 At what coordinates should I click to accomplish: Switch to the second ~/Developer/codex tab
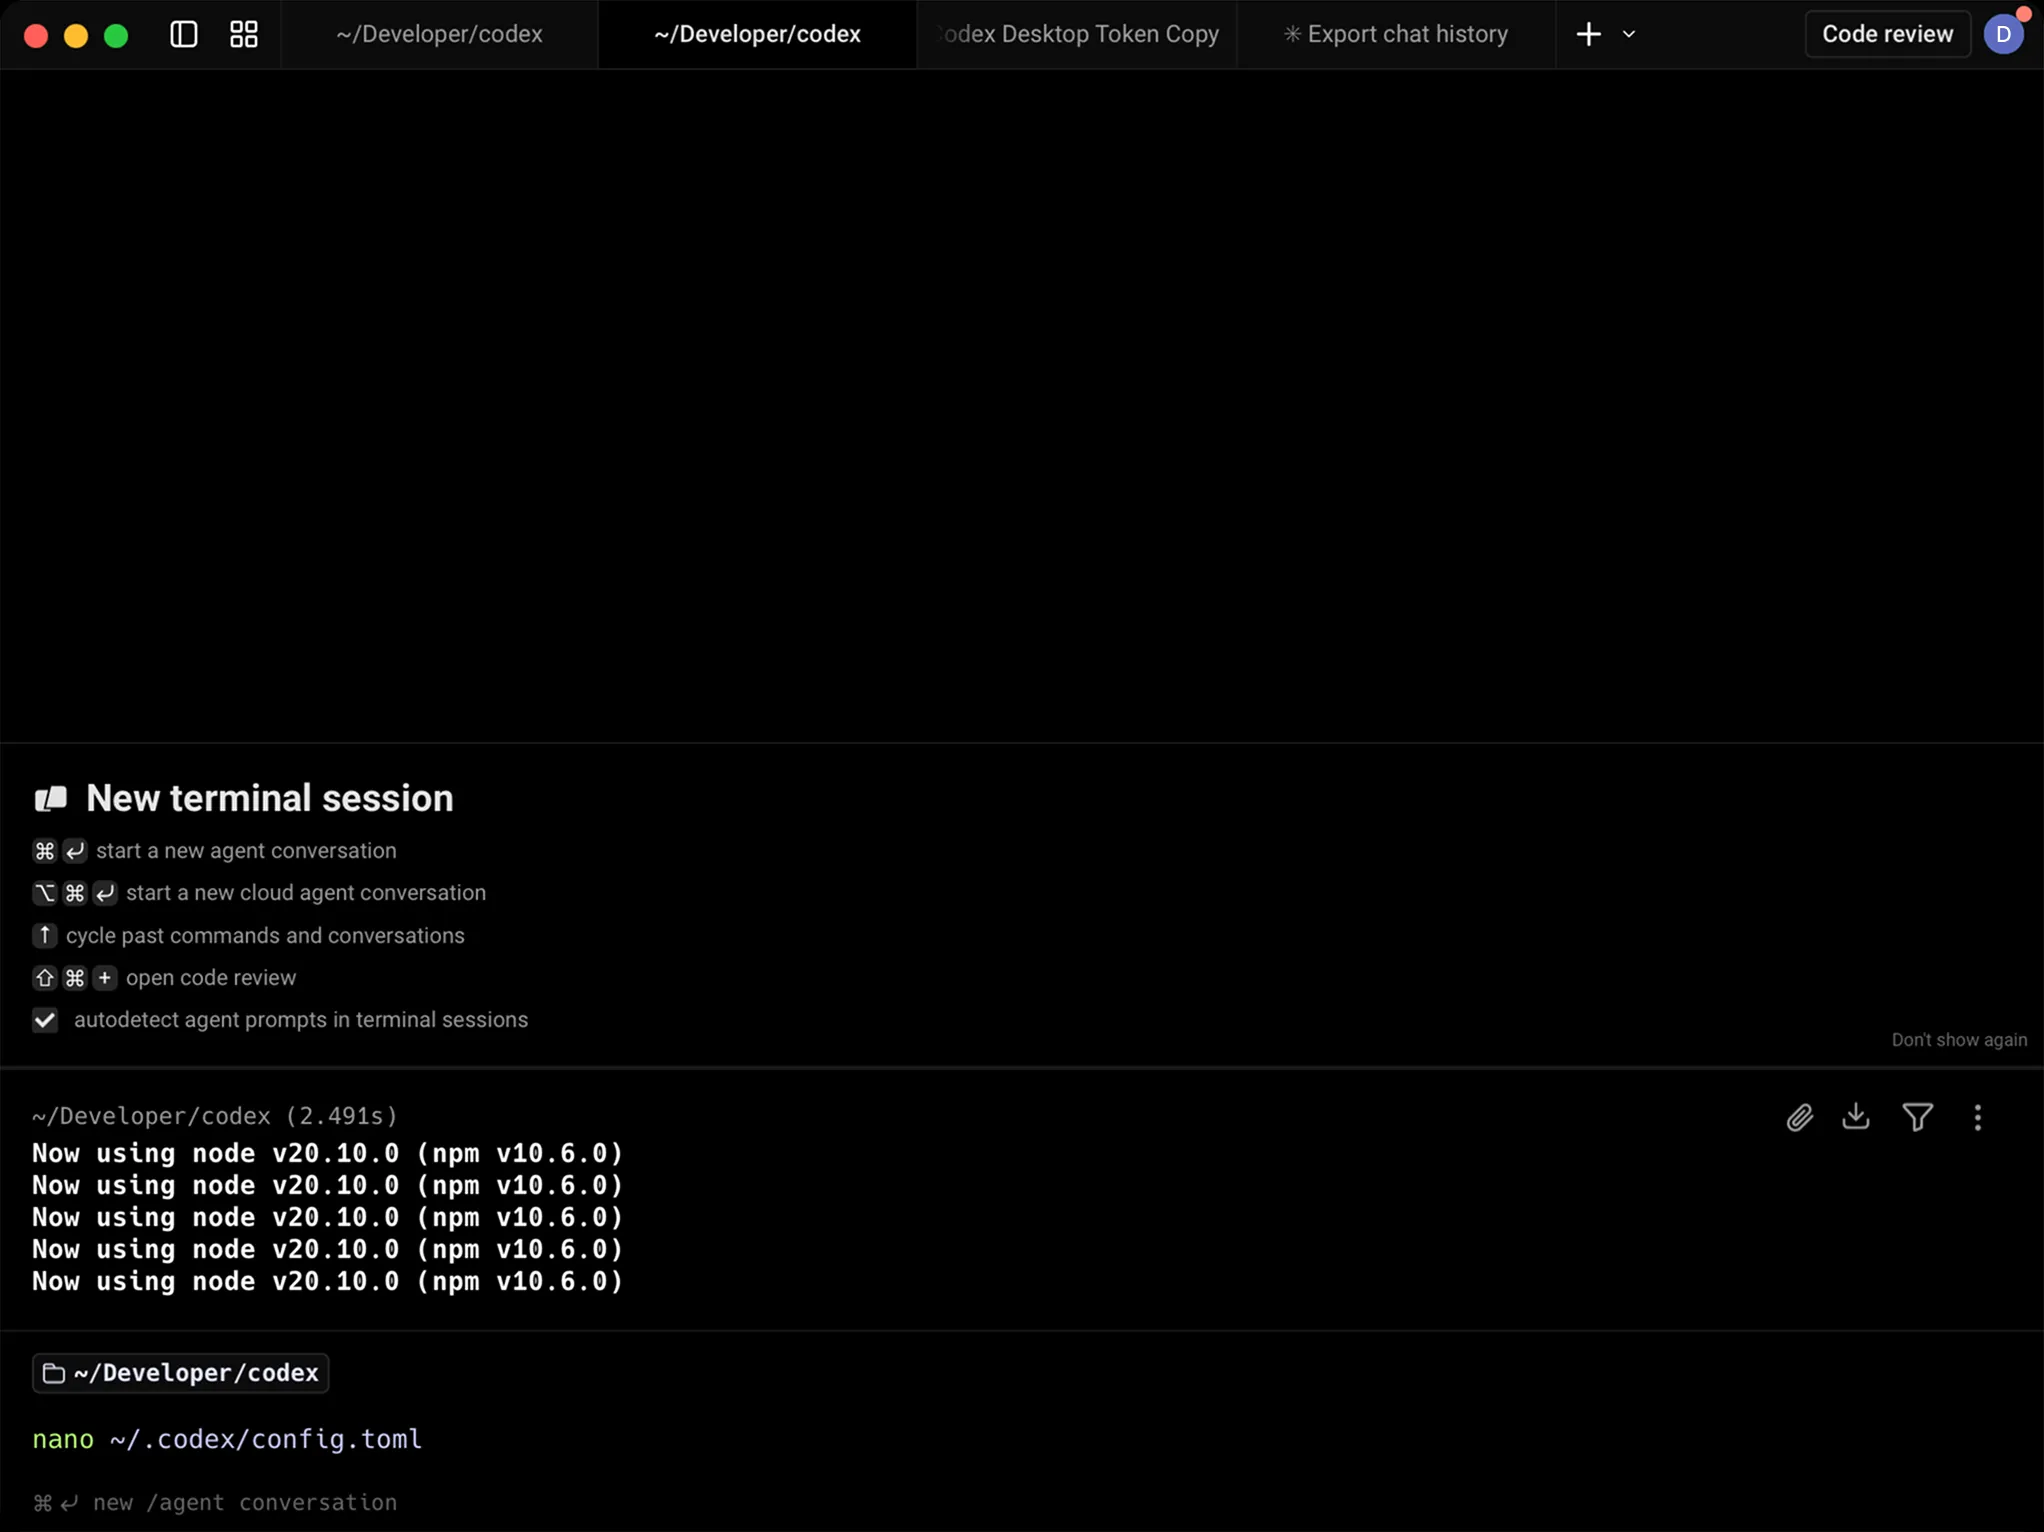pos(756,33)
